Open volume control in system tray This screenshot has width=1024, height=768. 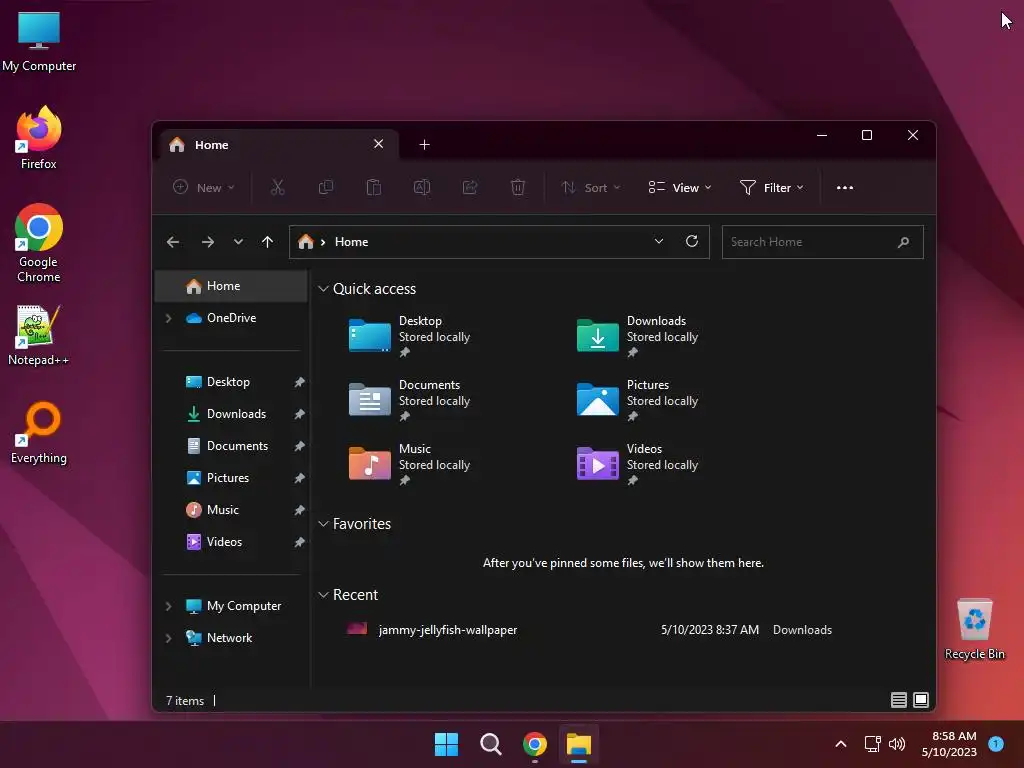(897, 744)
